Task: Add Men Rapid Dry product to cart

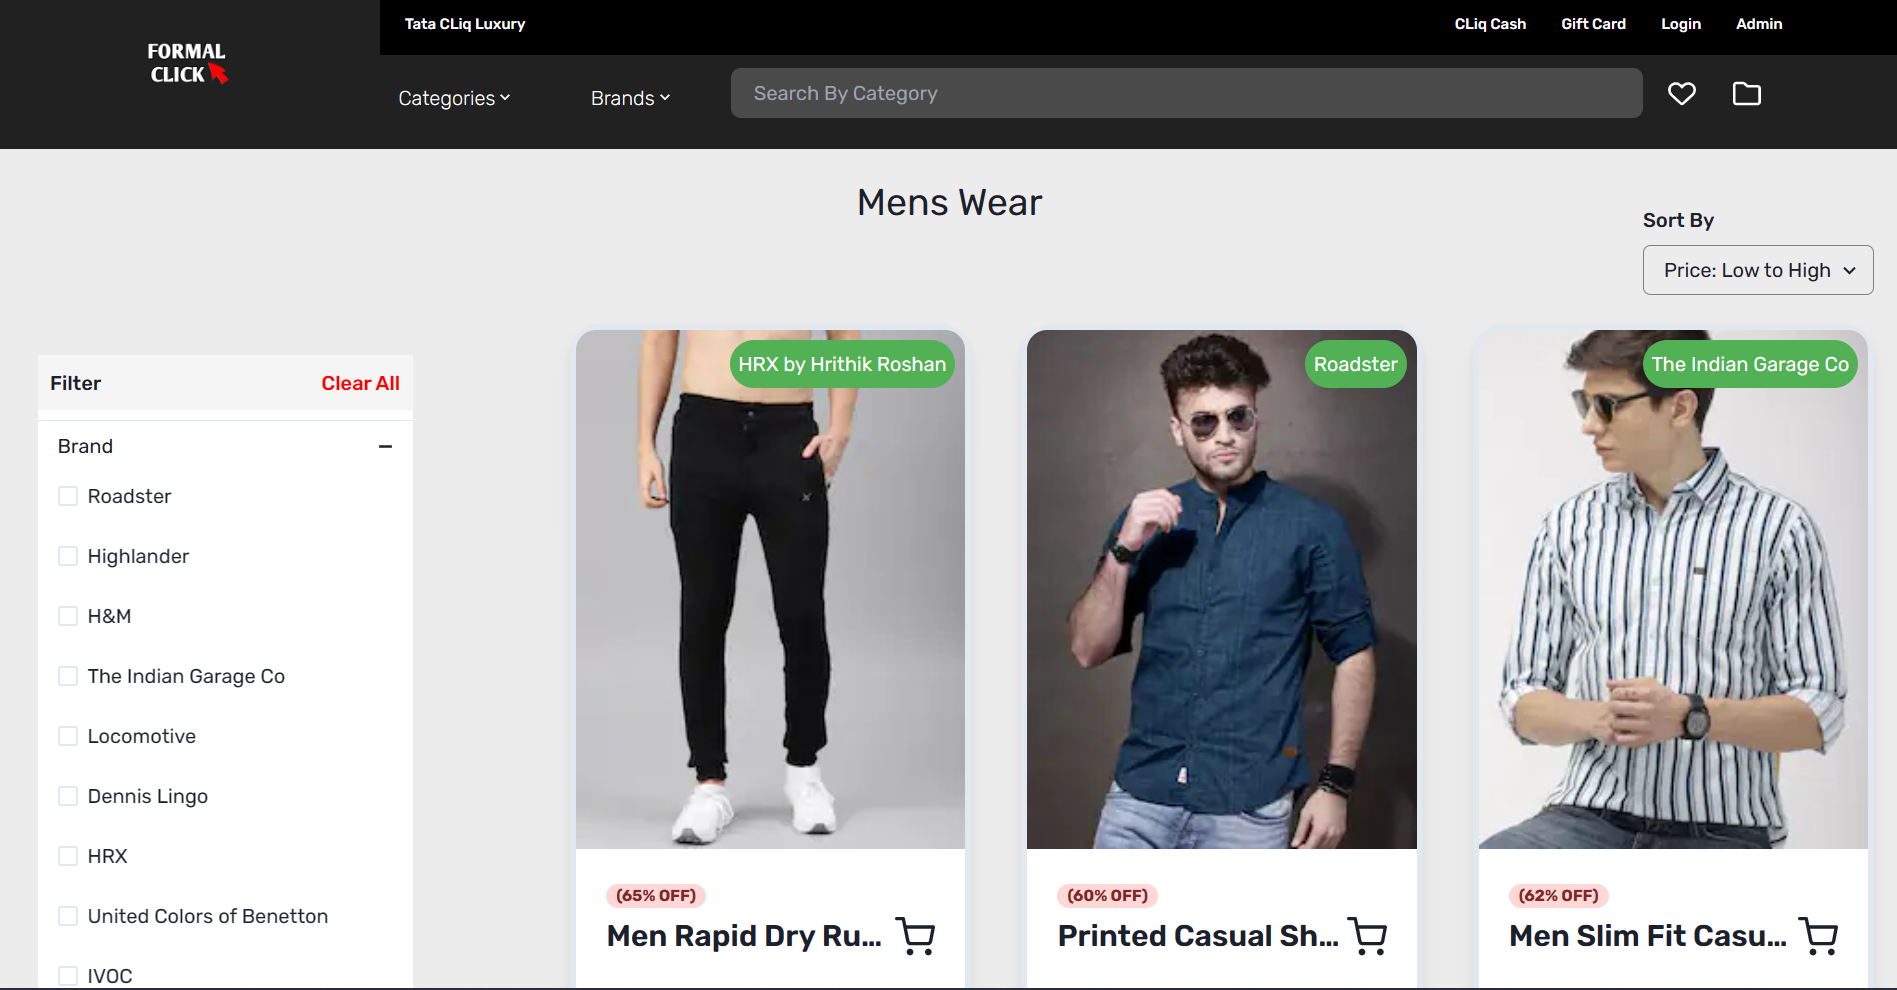Action: pyautogui.click(x=915, y=936)
